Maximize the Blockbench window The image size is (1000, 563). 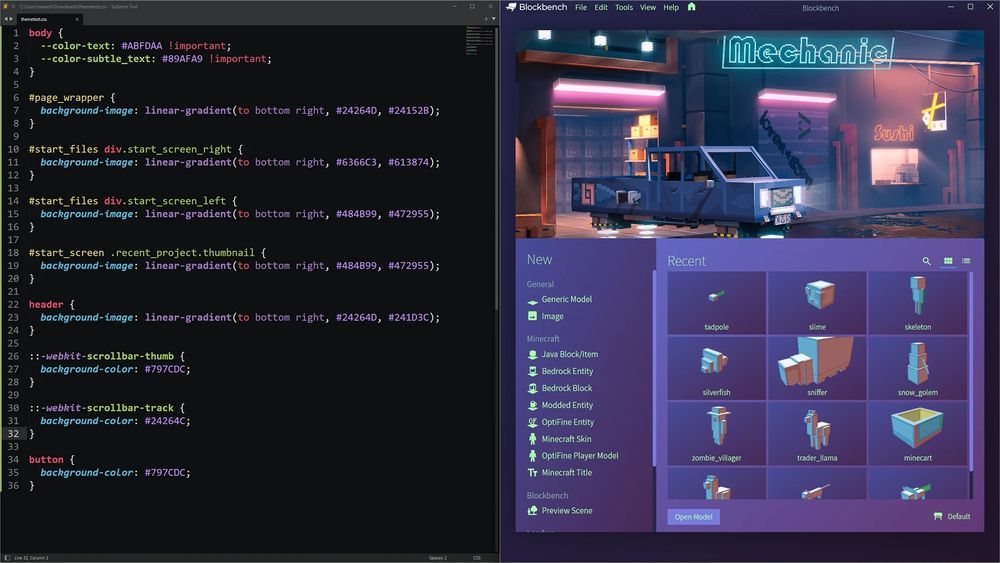point(970,7)
